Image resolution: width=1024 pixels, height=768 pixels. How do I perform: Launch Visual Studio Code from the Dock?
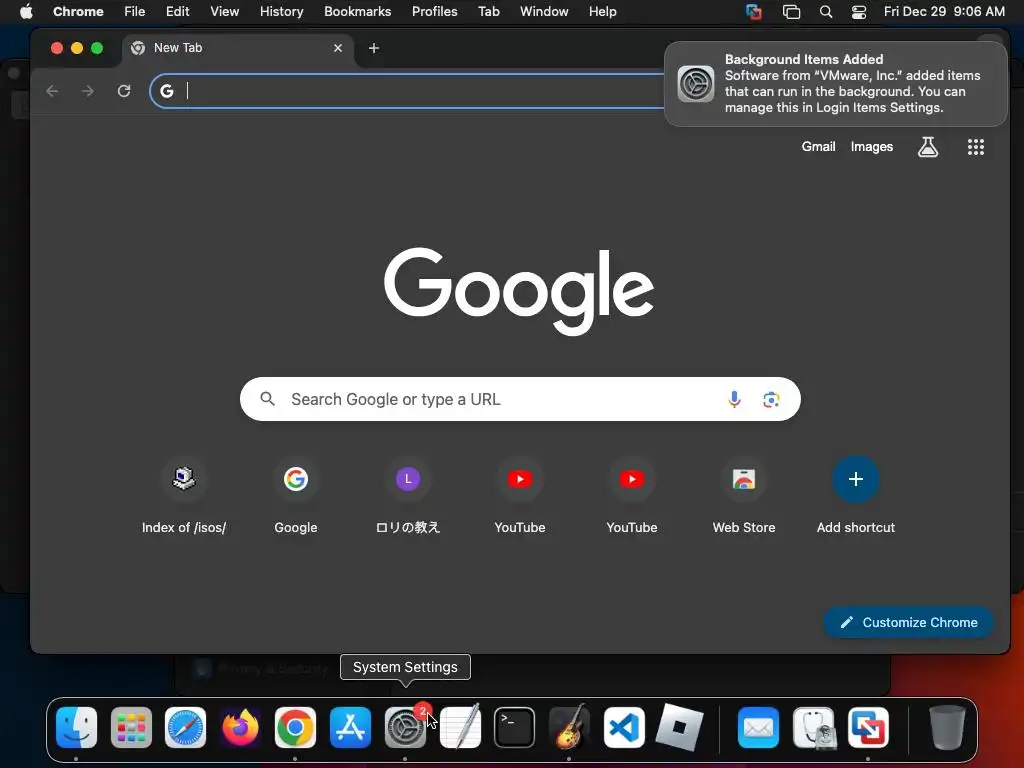click(x=624, y=727)
